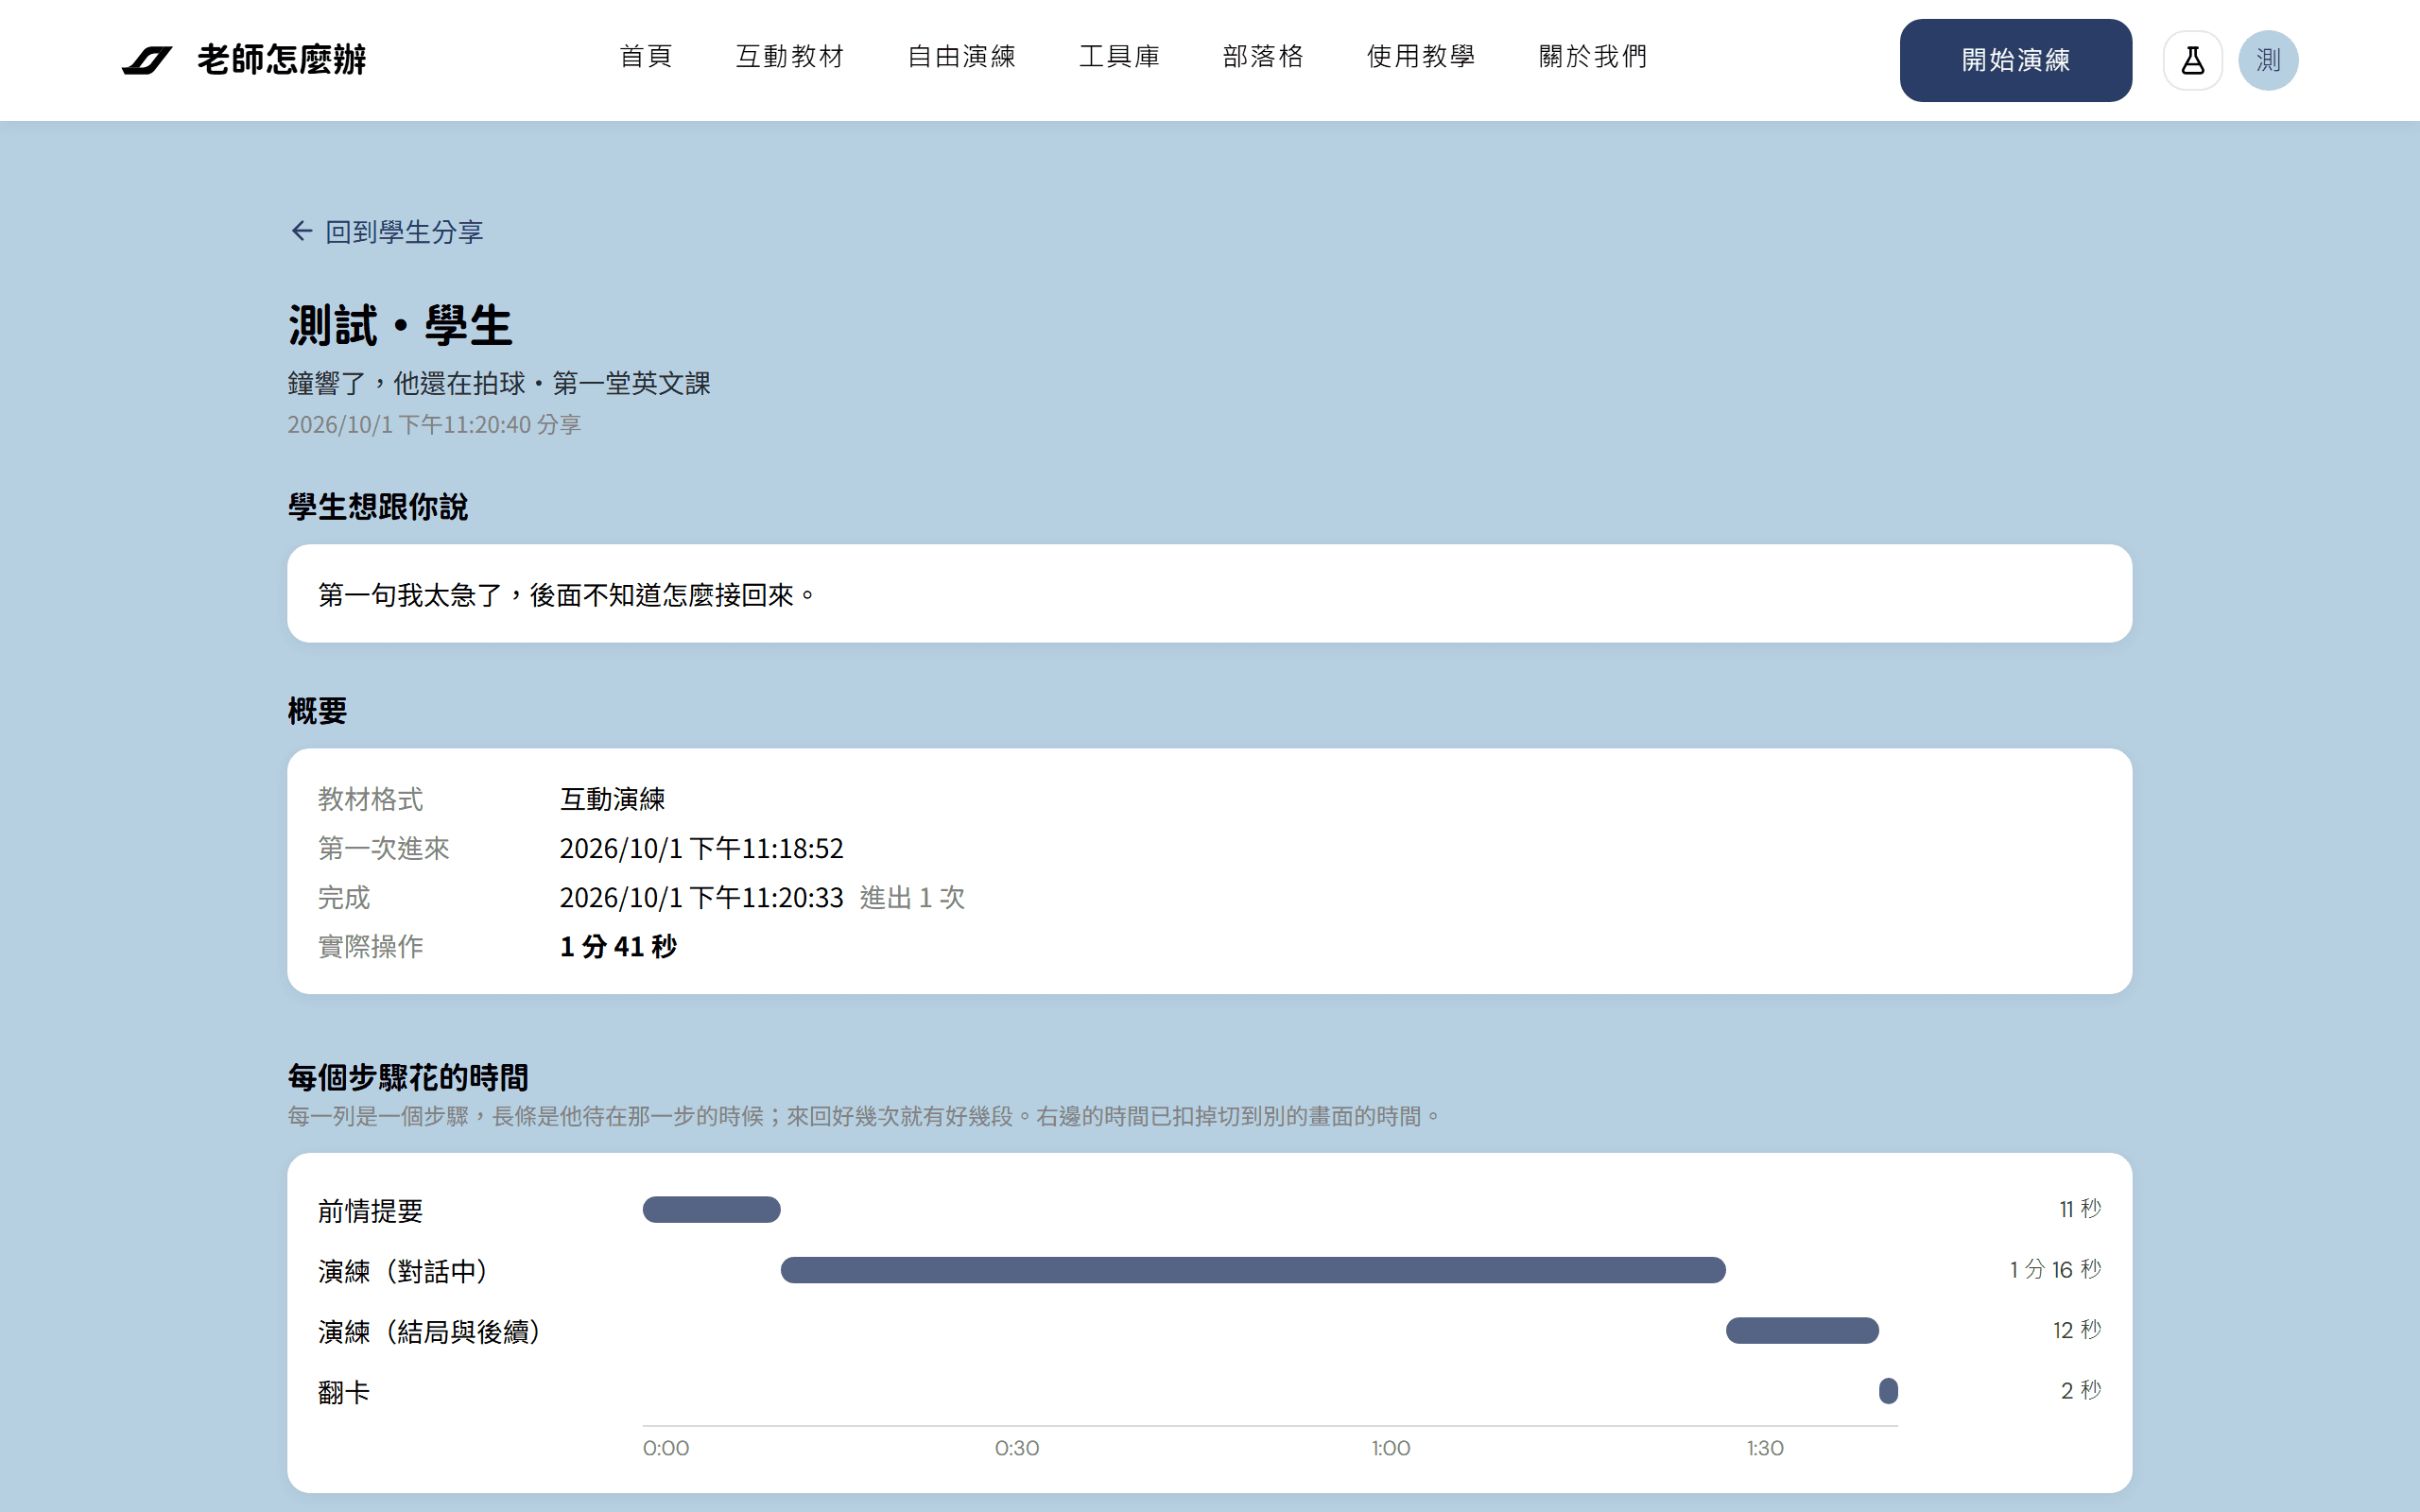This screenshot has width=2420, height=1512.
Task: Click the 前情提要 row label
Action: coord(370,1211)
